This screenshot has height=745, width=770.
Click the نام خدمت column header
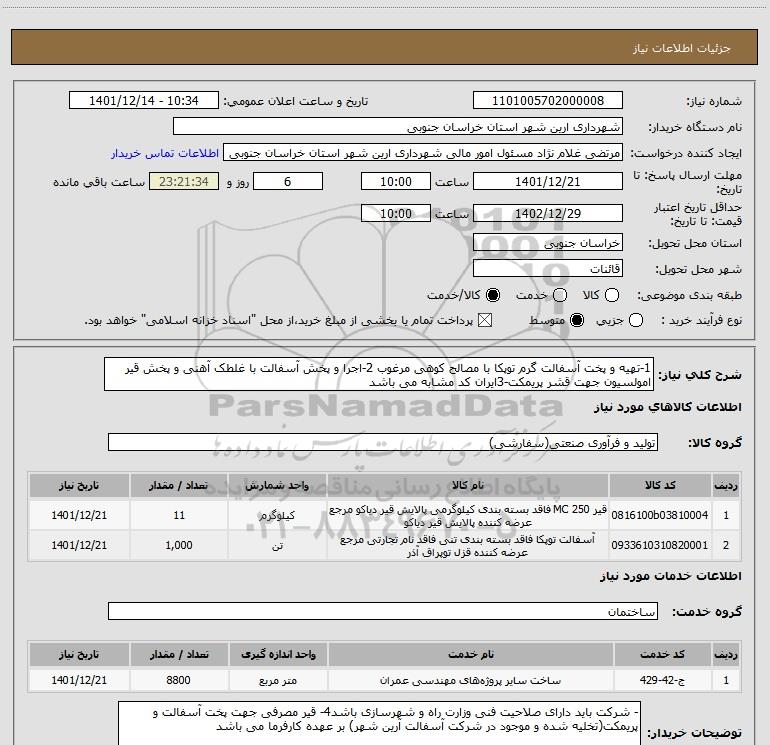click(x=470, y=654)
